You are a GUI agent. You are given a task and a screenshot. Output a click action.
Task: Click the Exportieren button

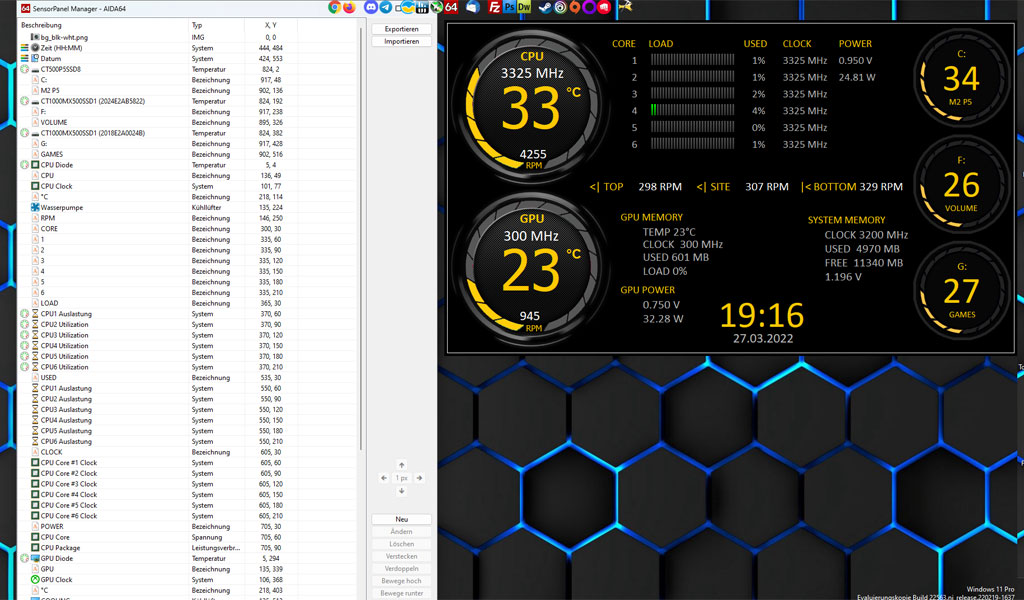coord(402,29)
